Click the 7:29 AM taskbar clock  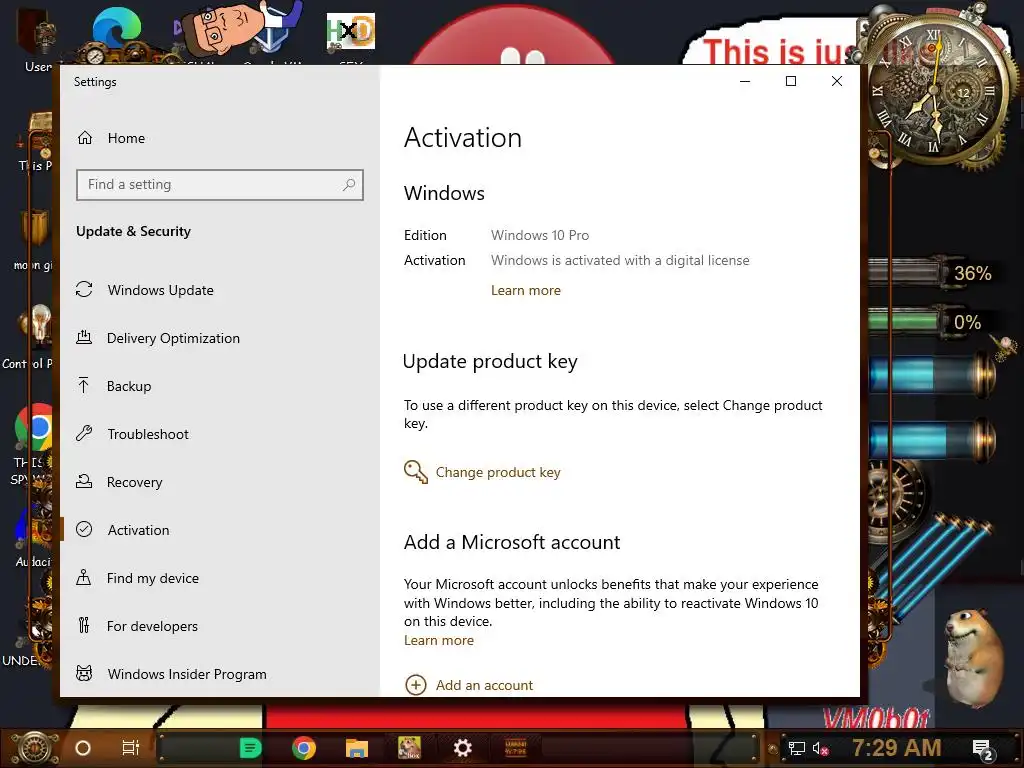coord(897,748)
